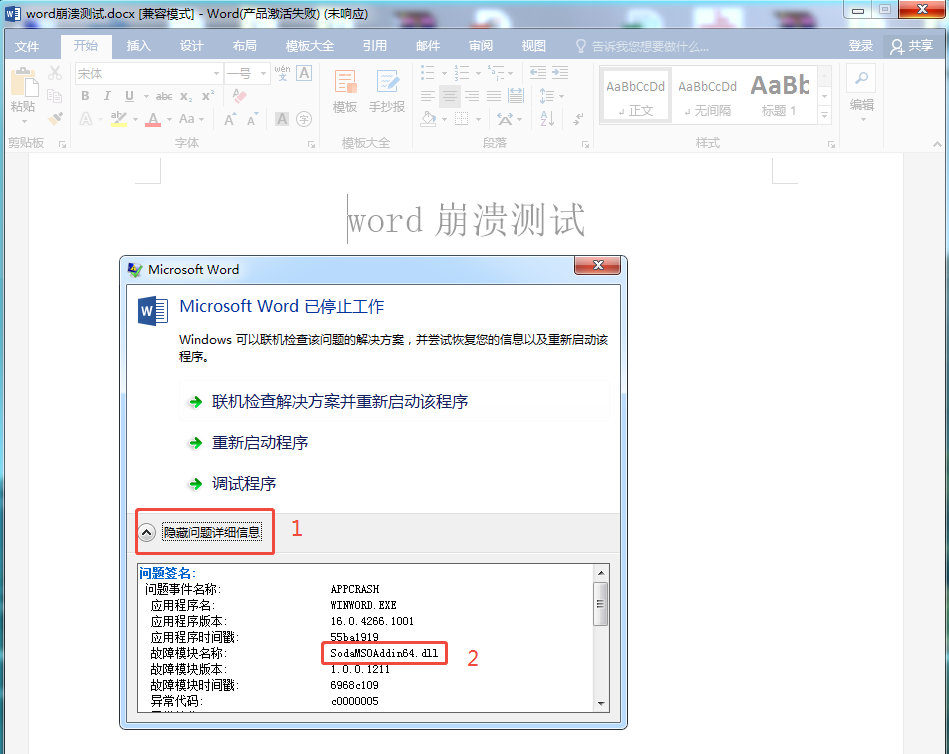Click 重新启动程序 option
This screenshot has width=949, height=754.
point(260,443)
